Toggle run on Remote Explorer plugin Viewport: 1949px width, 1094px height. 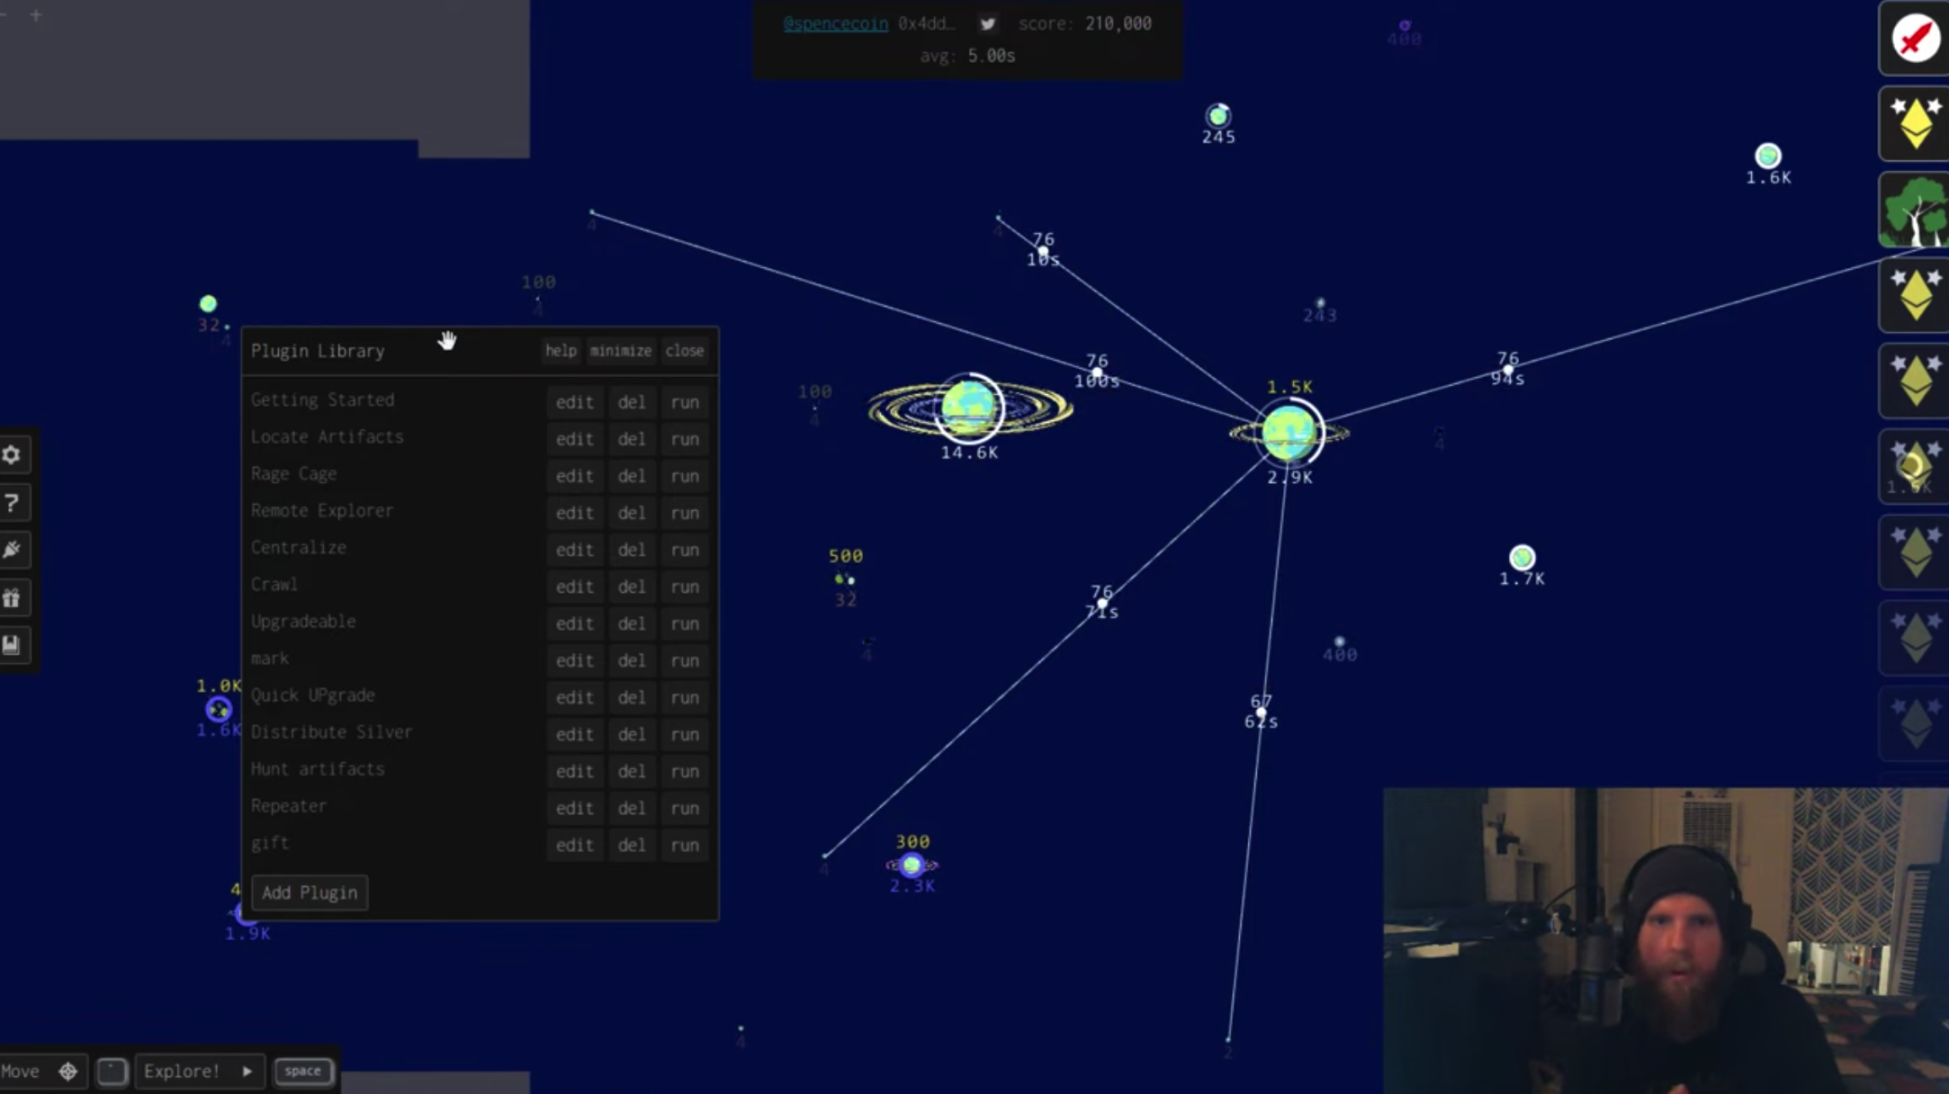click(x=684, y=512)
